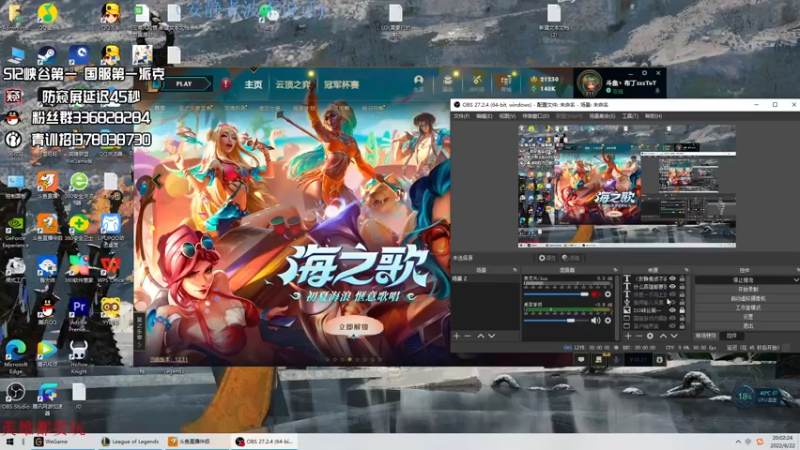The image size is (800, 450).
Task: Add a new scene with plus icon
Action: point(457,336)
